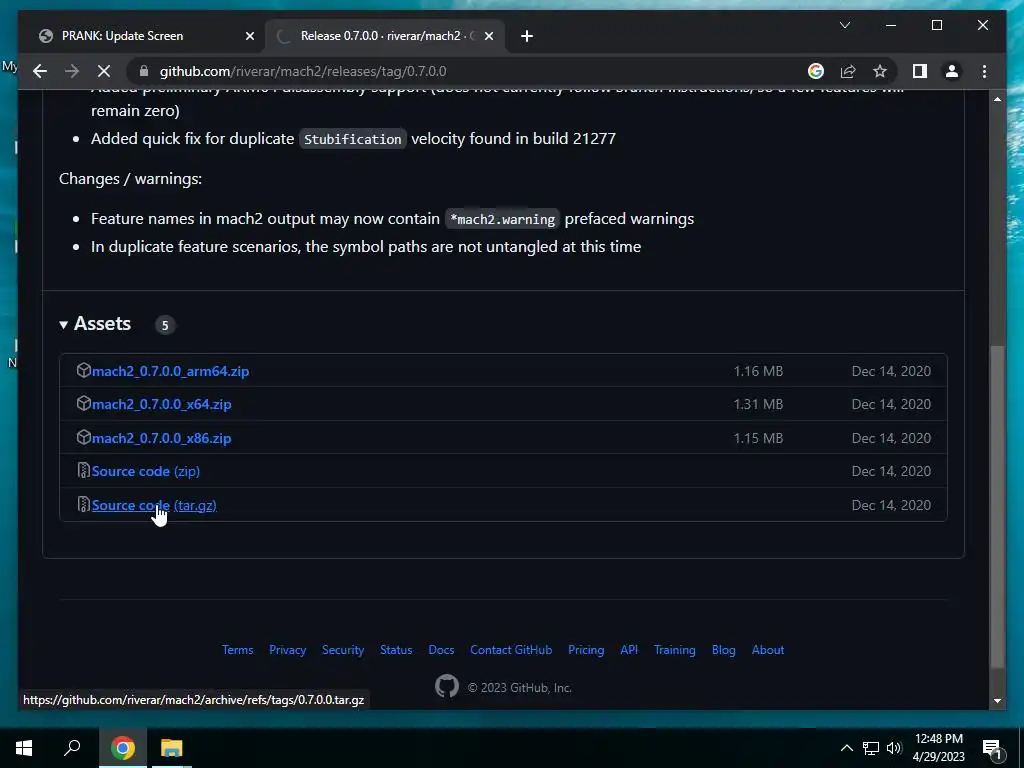Open the Windows Start menu
1024x768 pixels.
[x=24, y=748]
